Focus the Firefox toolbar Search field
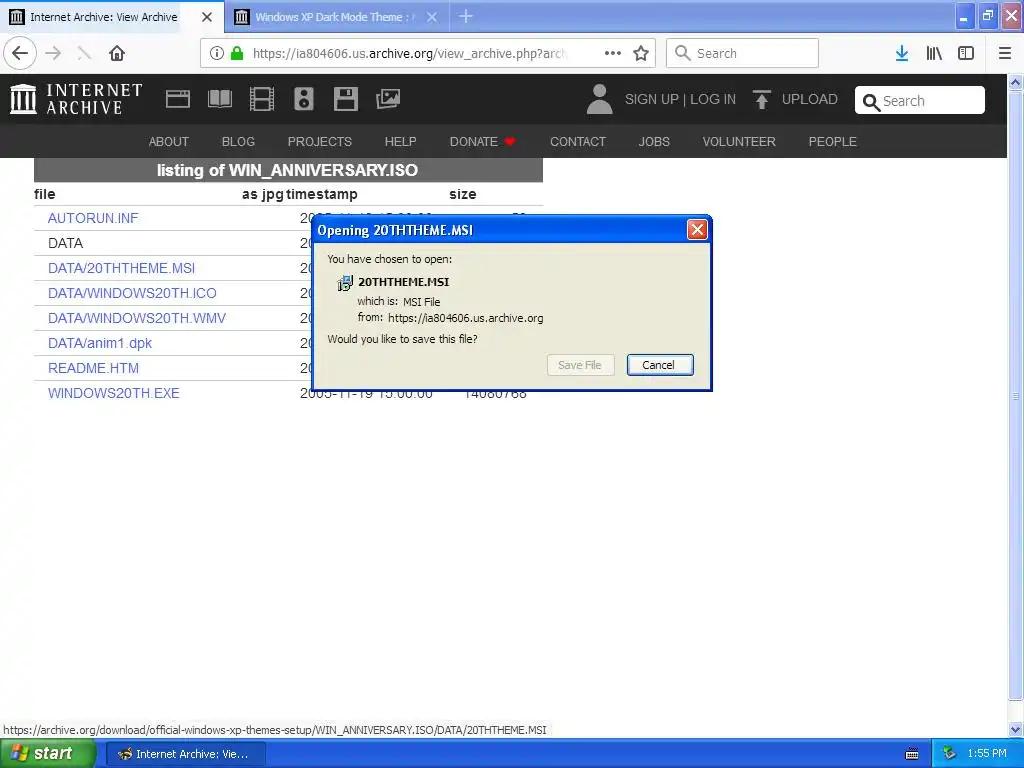The image size is (1024, 768). click(742, 53)
